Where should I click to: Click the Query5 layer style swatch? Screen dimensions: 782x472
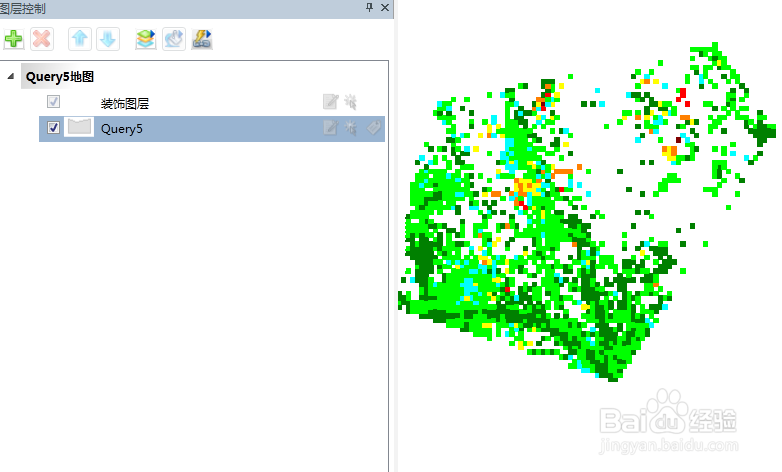(x=79, y=128)
